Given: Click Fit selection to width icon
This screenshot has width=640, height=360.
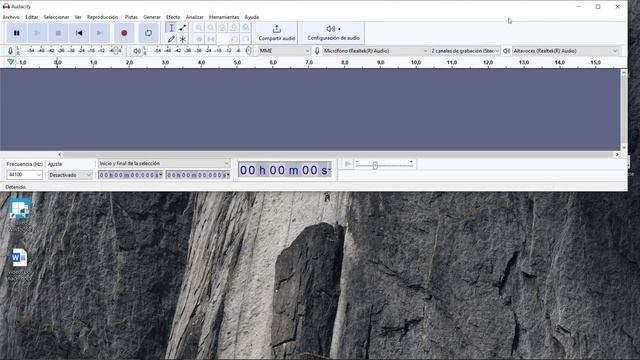Looking at the screenshot, I should coord(222,28).
